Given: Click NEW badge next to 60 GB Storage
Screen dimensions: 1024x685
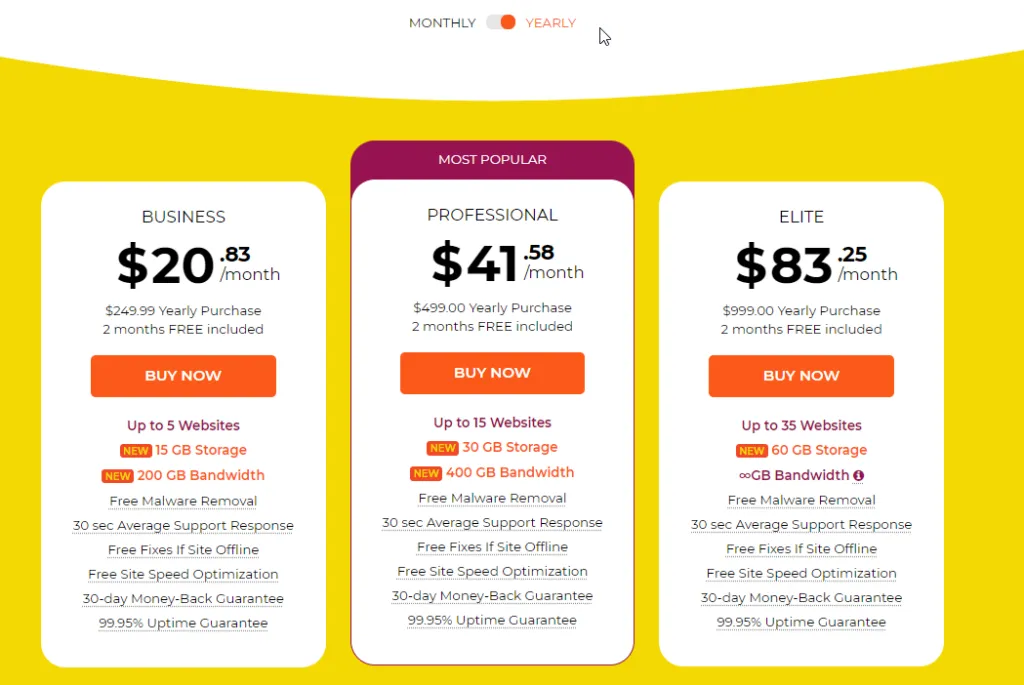Looking at the screenshot, I should point(752,451).
